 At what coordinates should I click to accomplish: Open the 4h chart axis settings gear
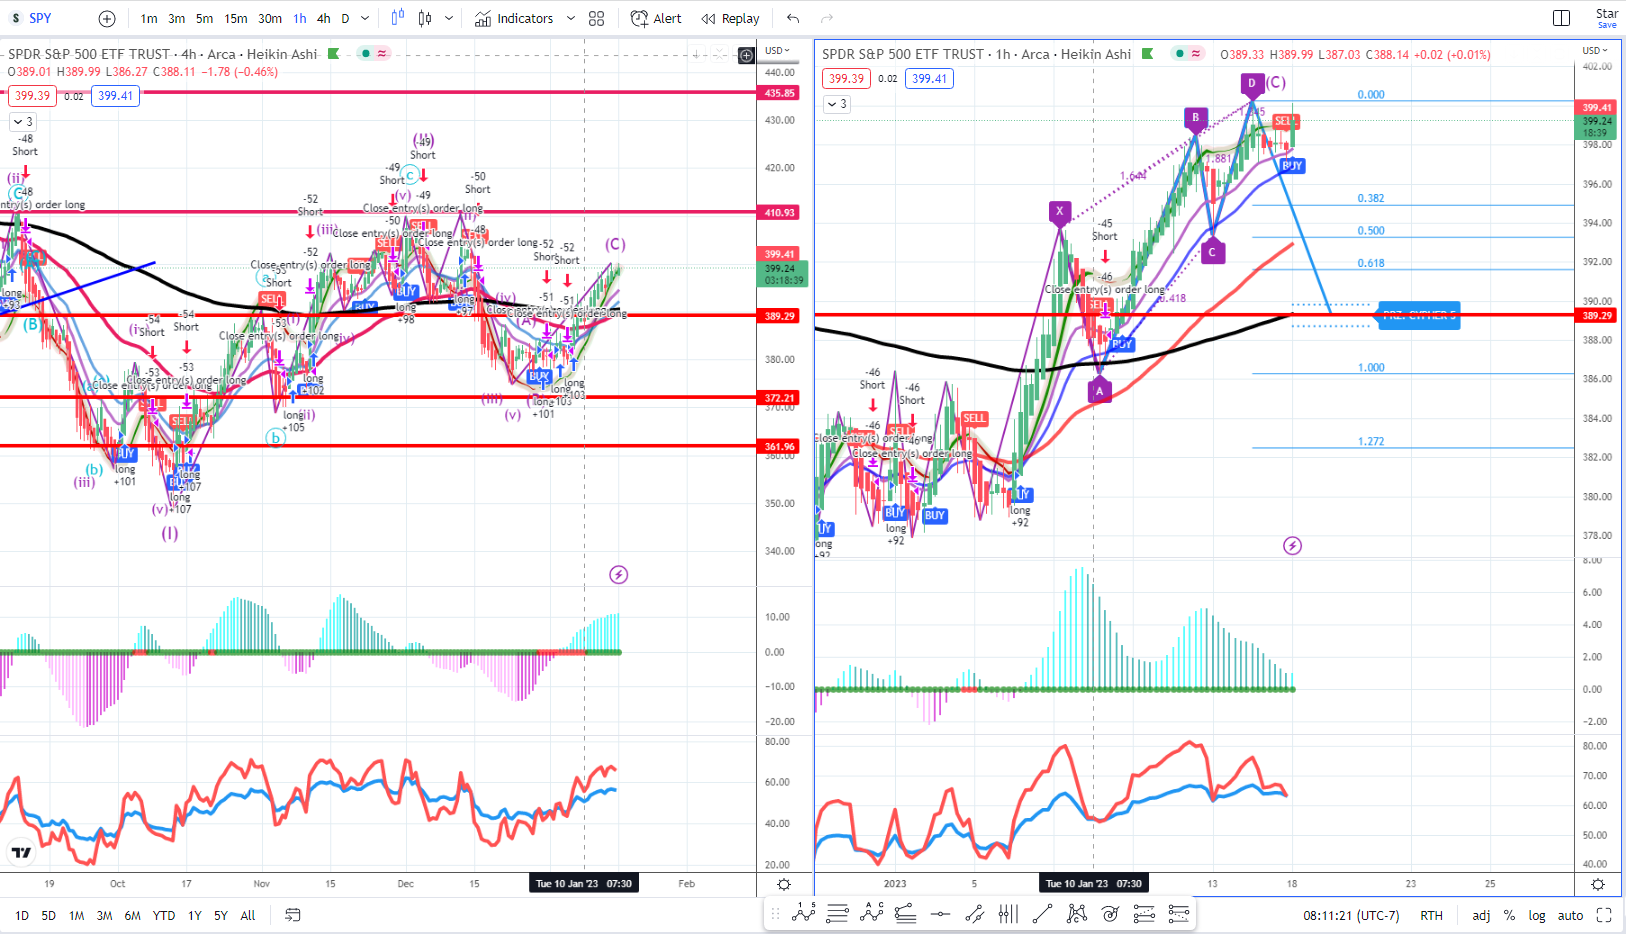(784, 884)
